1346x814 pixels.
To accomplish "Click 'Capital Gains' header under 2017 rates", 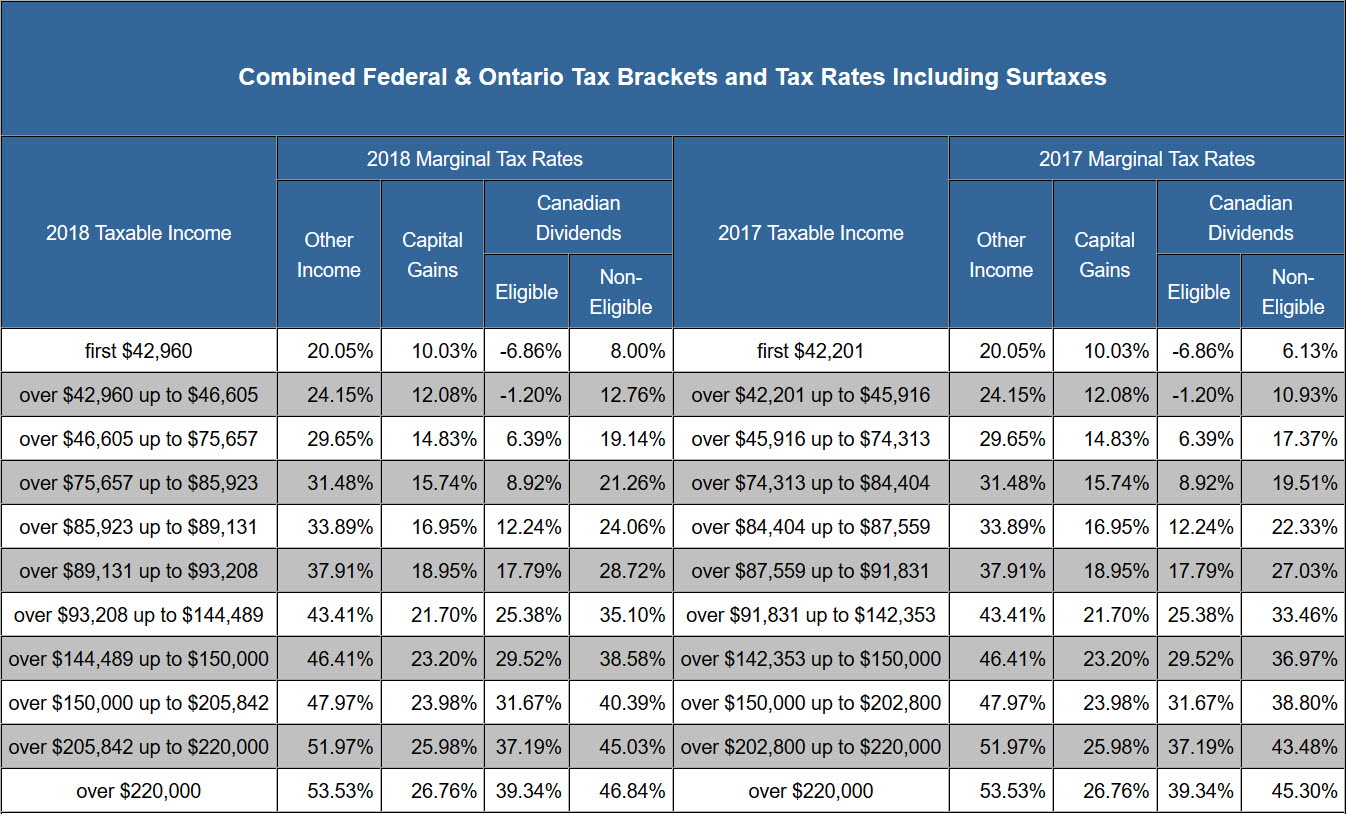I will click(1104, 254).
